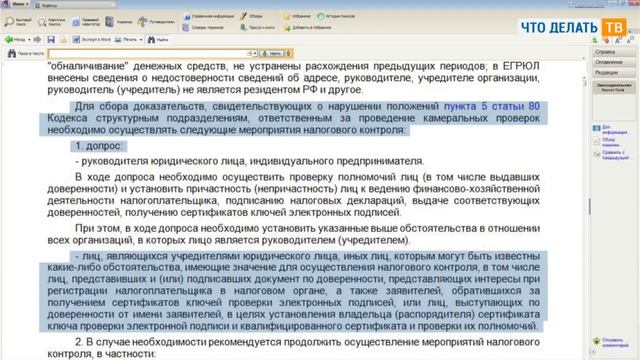640x360 pixels.
Task: Open the Guides (Путеводители) section
Action: pyautogui.click(x=156, y=22)
